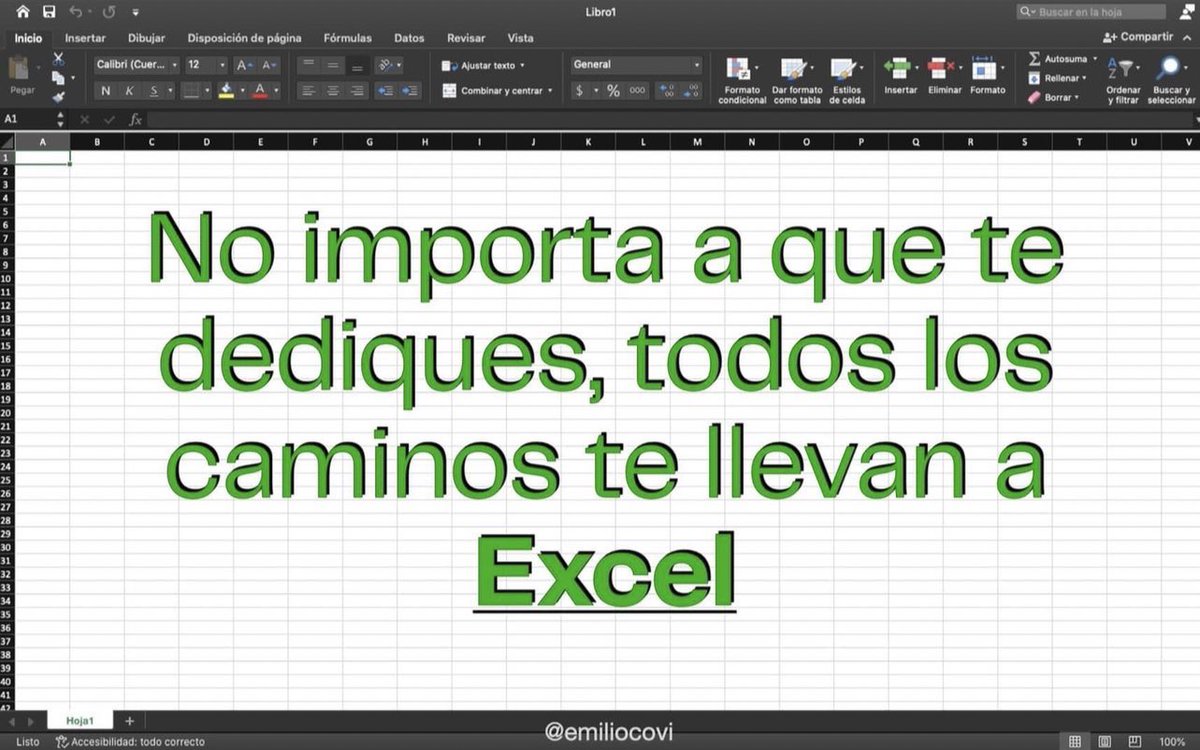The image size is (1200, 750).
Task: Toggle bold N formatting
Action: tap(105, 91)
